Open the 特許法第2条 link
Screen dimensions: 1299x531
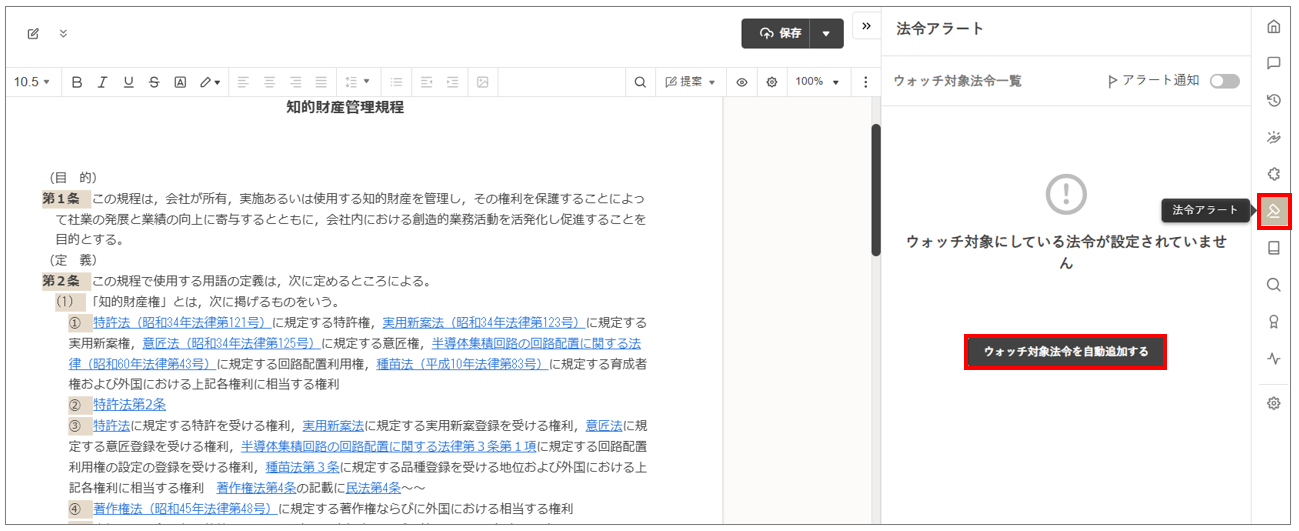130,404
